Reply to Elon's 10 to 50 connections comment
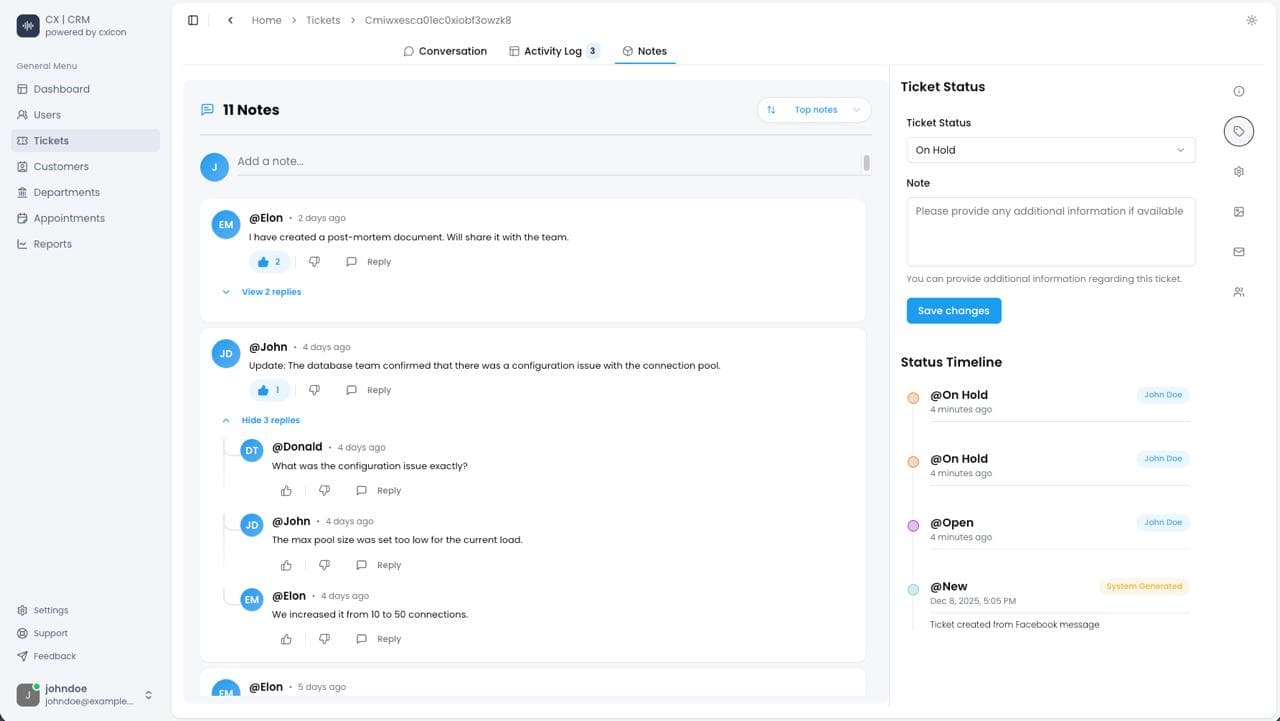The width and height of the screenshot is (1280, 721). pos(378,639)
